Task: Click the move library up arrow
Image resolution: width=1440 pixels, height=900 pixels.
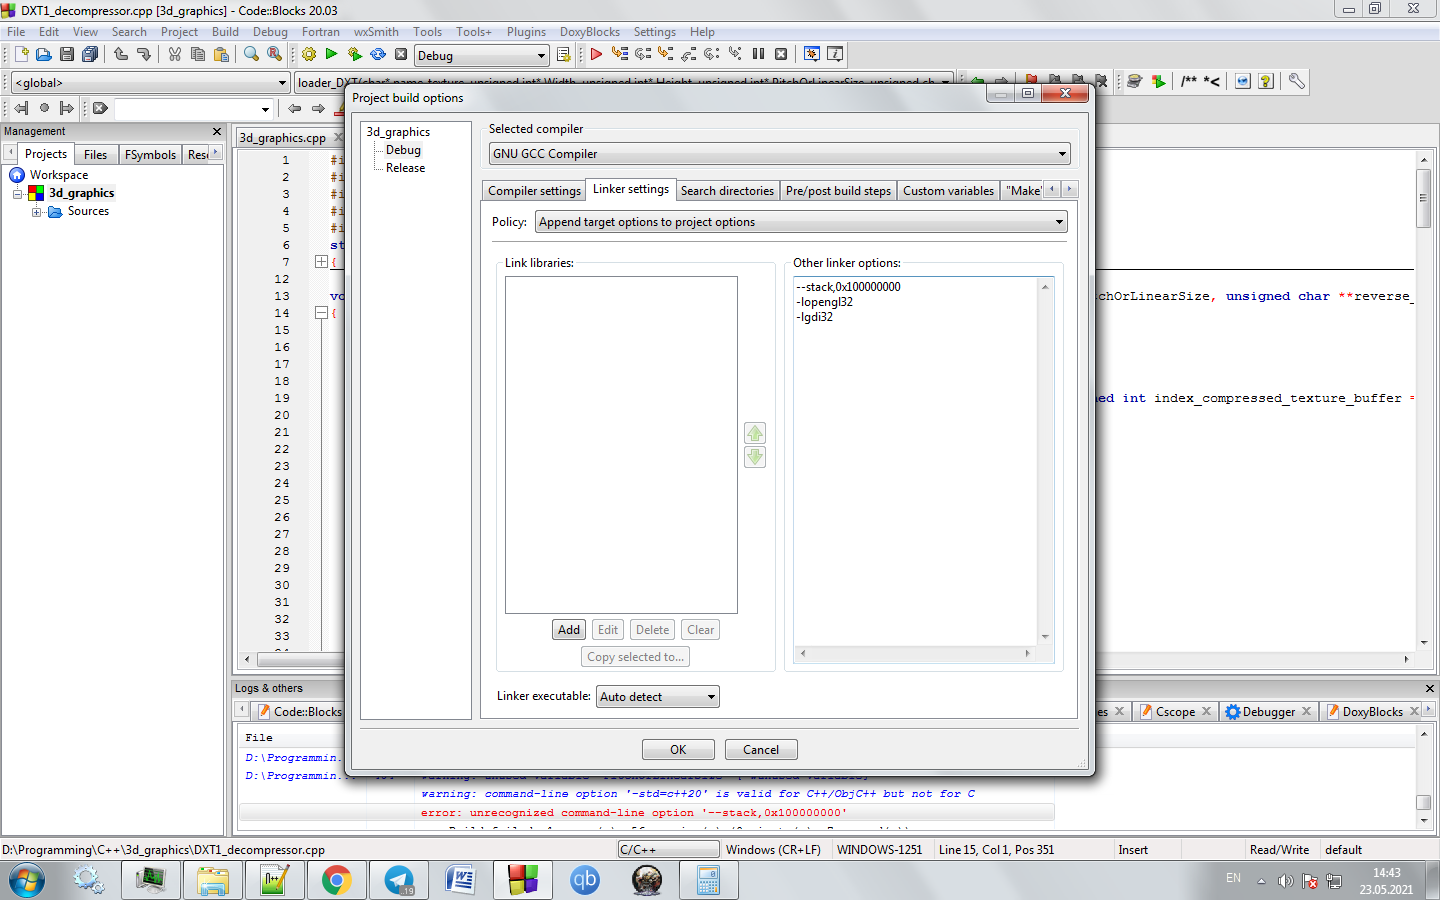Action: (755, 433)
